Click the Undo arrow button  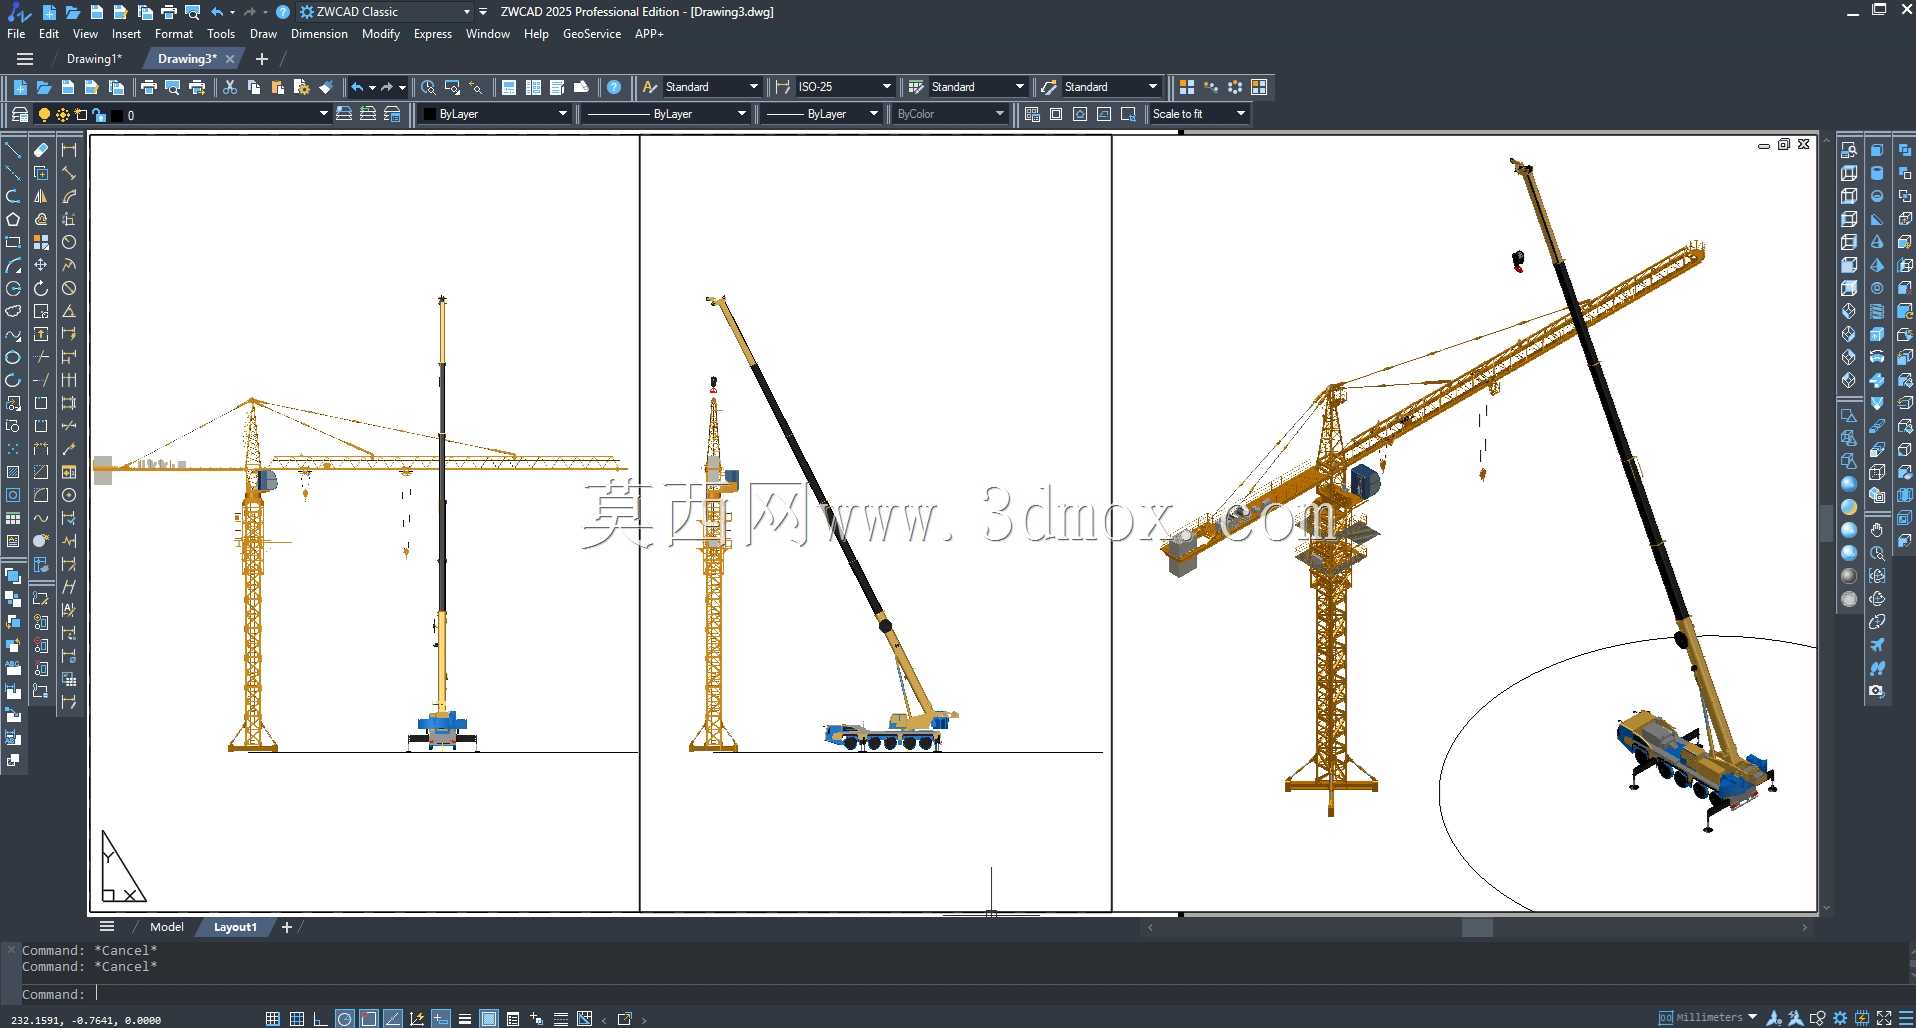click(x=357, y=87)
